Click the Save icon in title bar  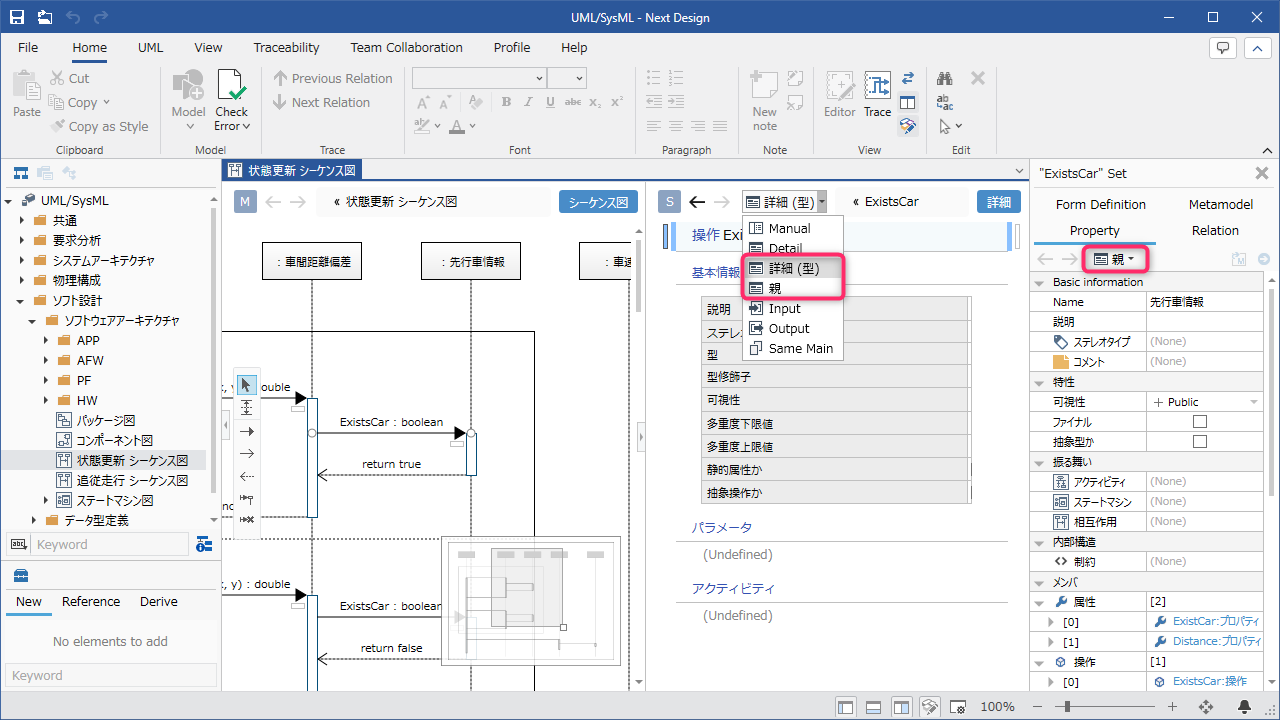18,17
